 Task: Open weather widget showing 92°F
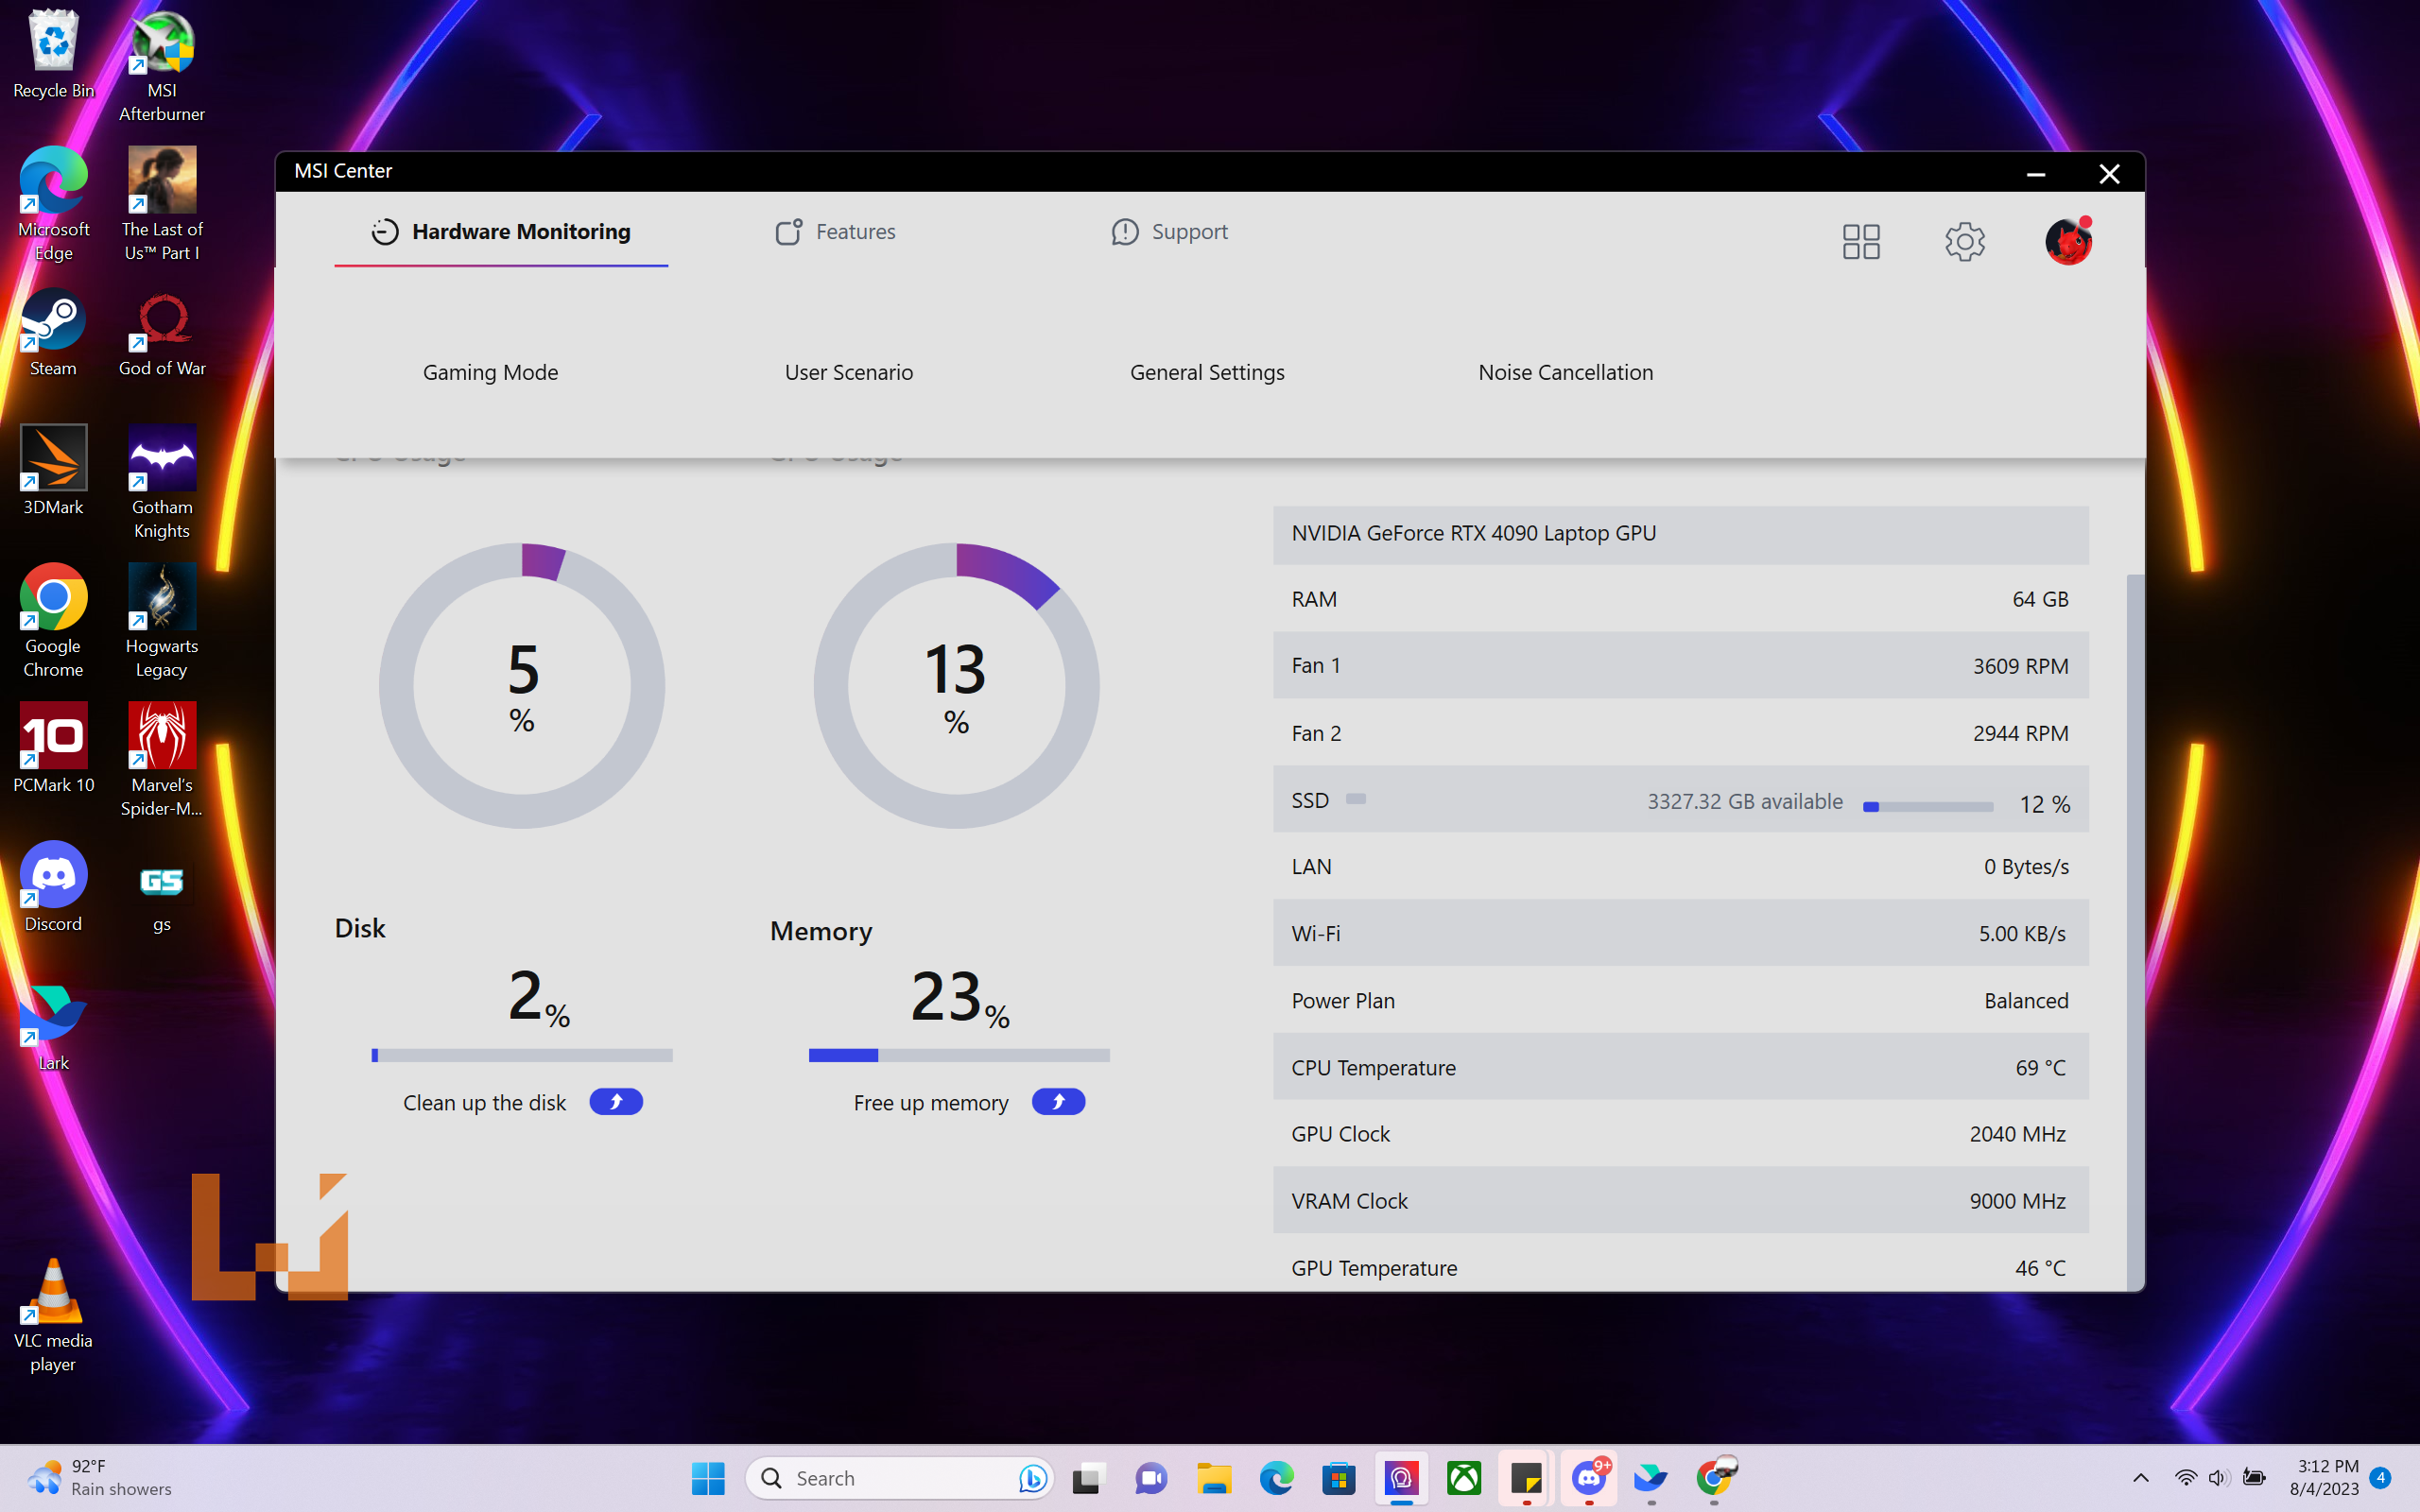(x=99, y=1478)
